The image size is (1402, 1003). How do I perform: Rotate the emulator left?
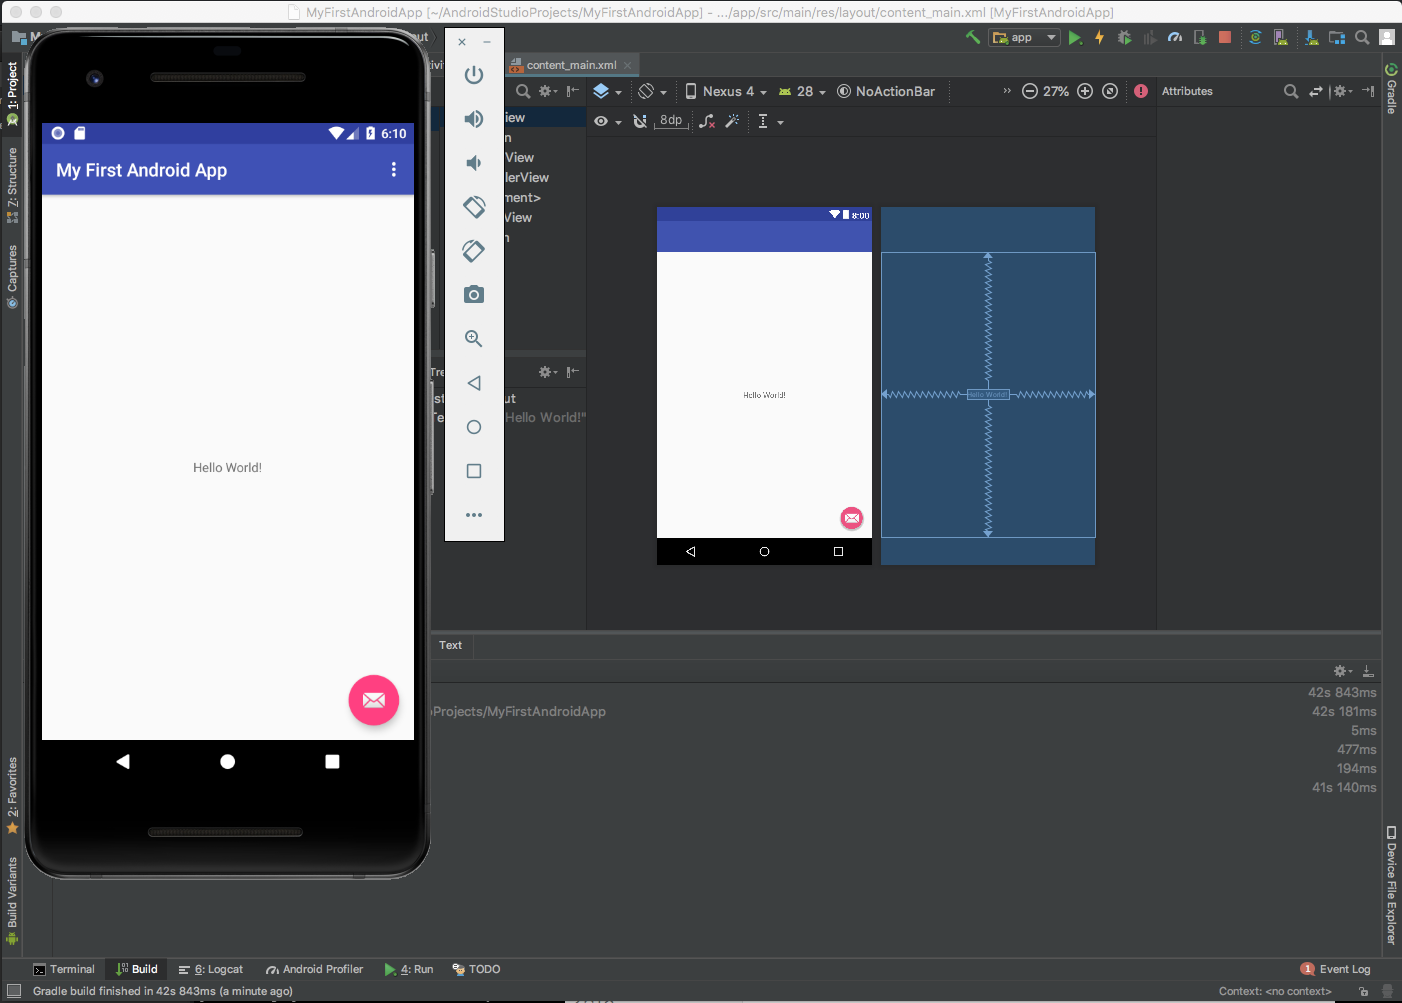[x=474, y=207]
